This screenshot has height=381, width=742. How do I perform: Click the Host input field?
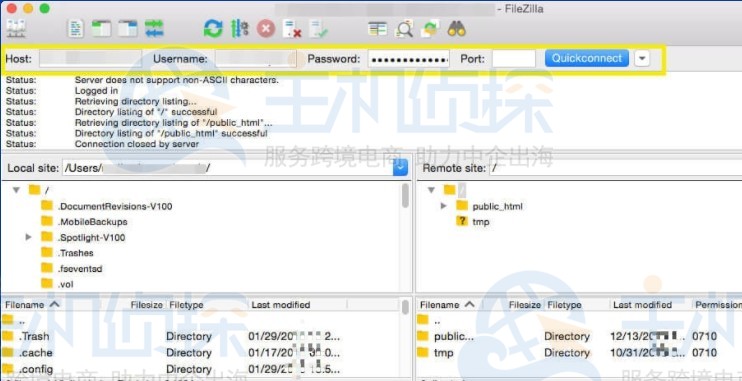tap(90, 59)
